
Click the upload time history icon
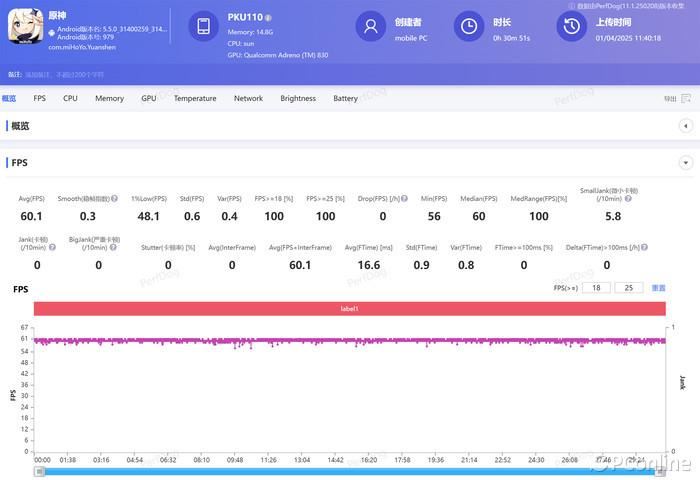tap(571, 26)
